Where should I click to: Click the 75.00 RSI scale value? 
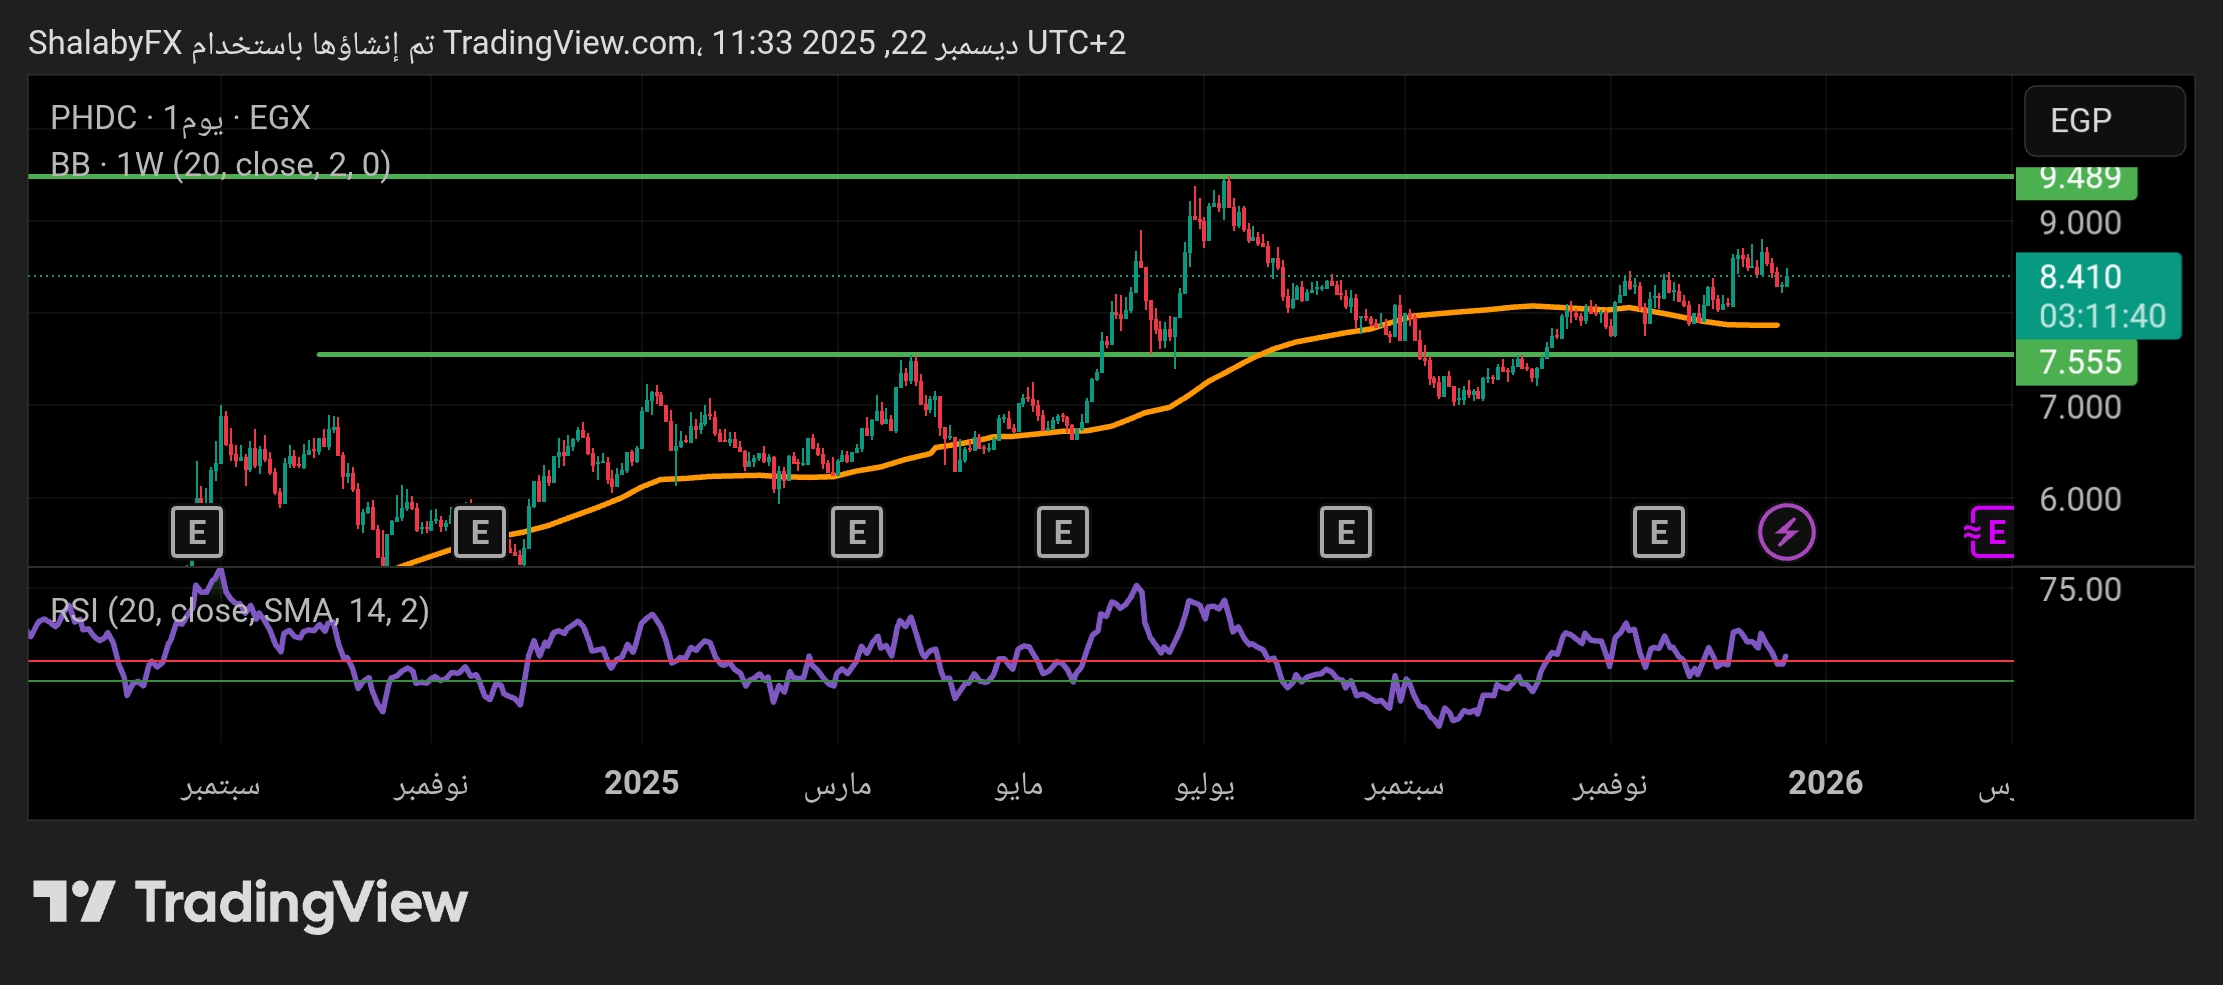(x=2080, y=590)
